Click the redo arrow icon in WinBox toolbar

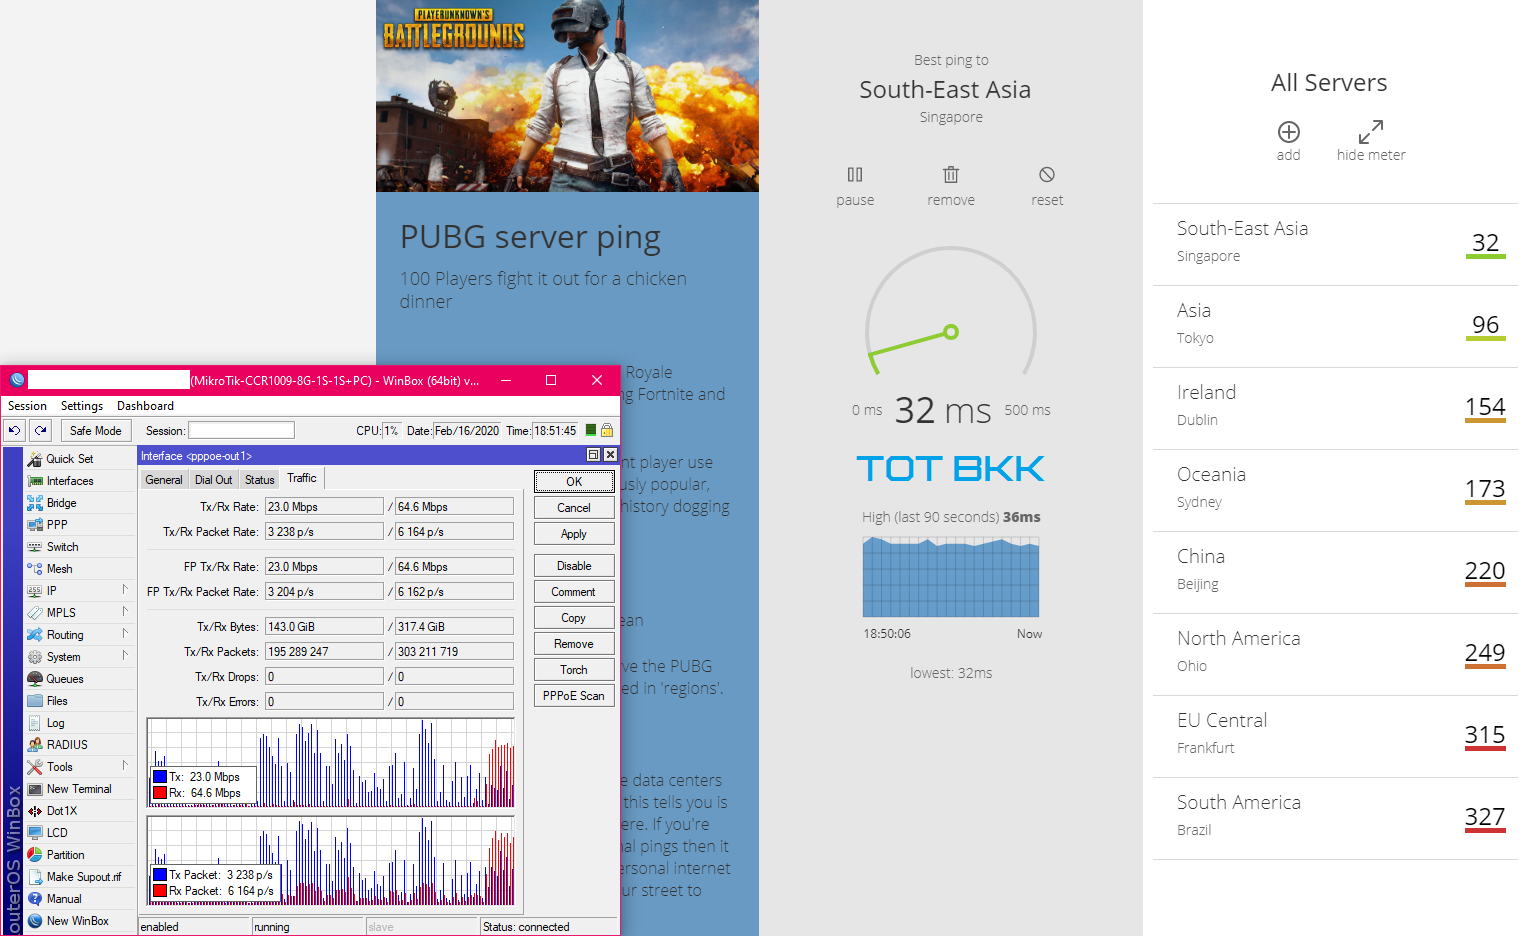40,430
